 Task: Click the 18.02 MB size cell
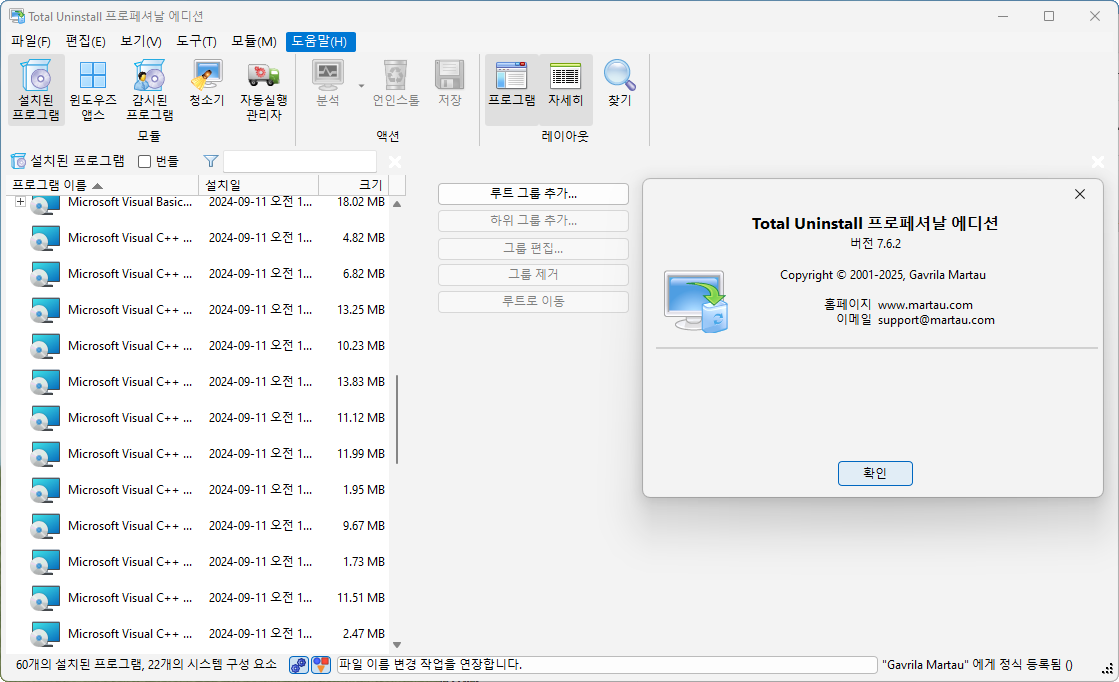361,202
